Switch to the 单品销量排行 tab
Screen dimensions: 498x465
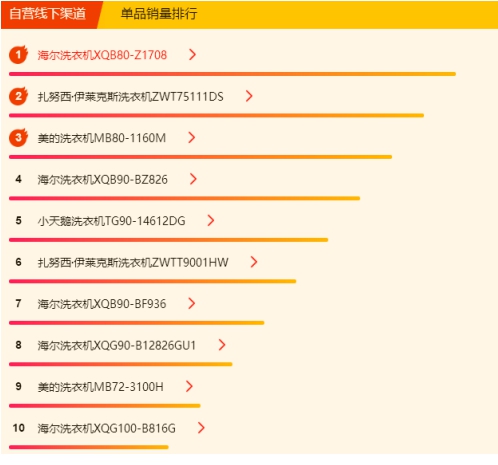[x=159, y=14]
